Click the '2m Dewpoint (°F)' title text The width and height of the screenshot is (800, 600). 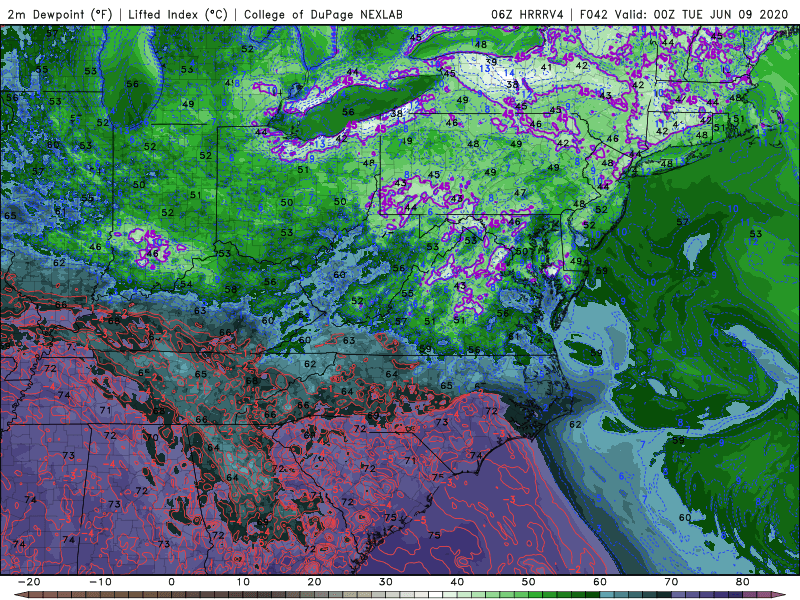(60, 14)
